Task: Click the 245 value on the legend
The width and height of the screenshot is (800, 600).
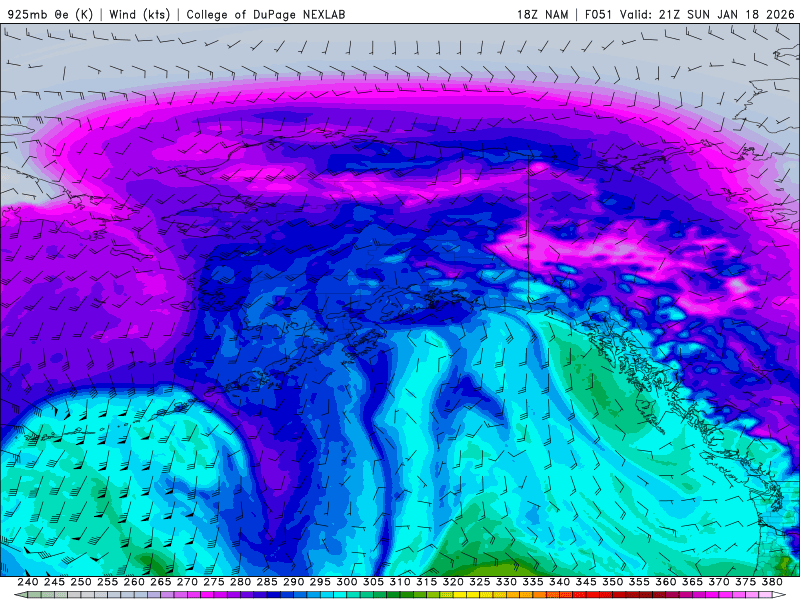Action: coord(54,582)
